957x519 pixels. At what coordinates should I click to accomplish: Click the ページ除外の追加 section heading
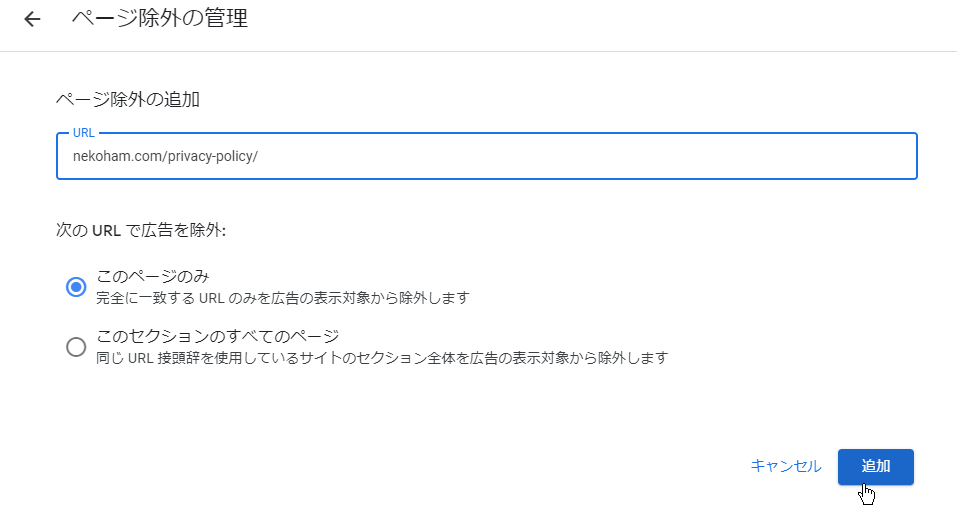128,99
